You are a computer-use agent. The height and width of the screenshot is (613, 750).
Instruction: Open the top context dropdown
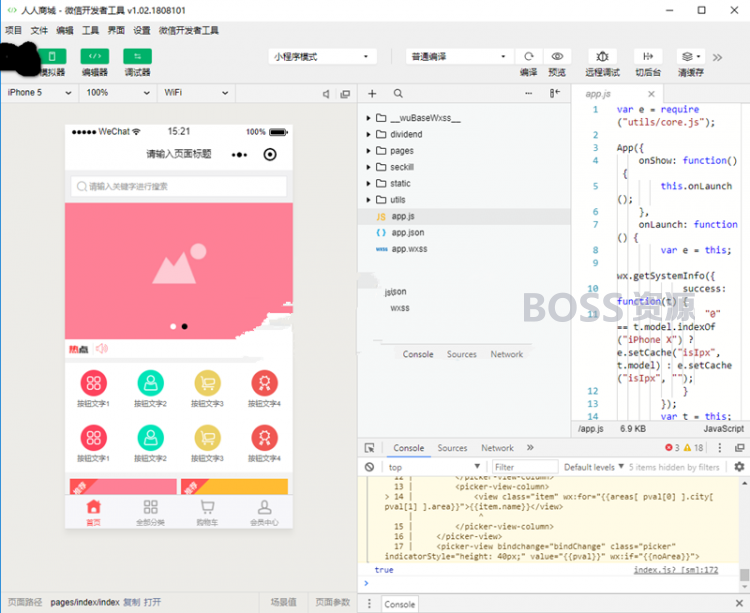(x=434, y=467)
